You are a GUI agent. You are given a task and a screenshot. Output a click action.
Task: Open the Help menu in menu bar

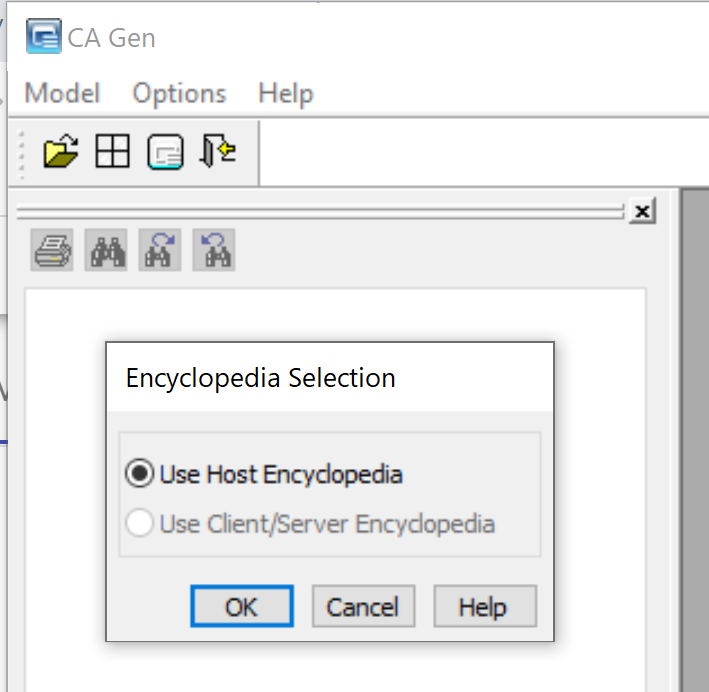pyautogui.click(x=286, y=94)
